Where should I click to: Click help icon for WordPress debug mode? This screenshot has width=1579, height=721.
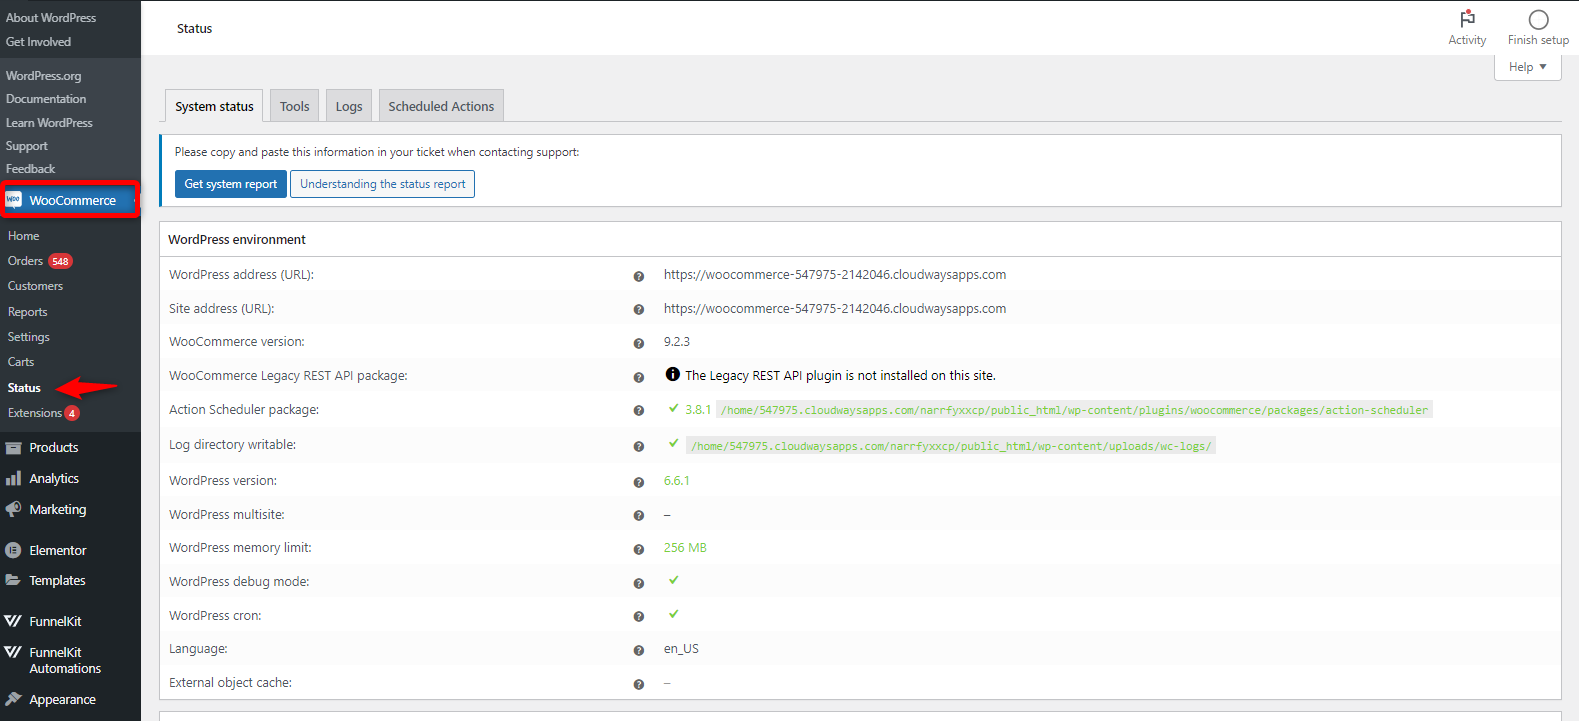(639, 583)
